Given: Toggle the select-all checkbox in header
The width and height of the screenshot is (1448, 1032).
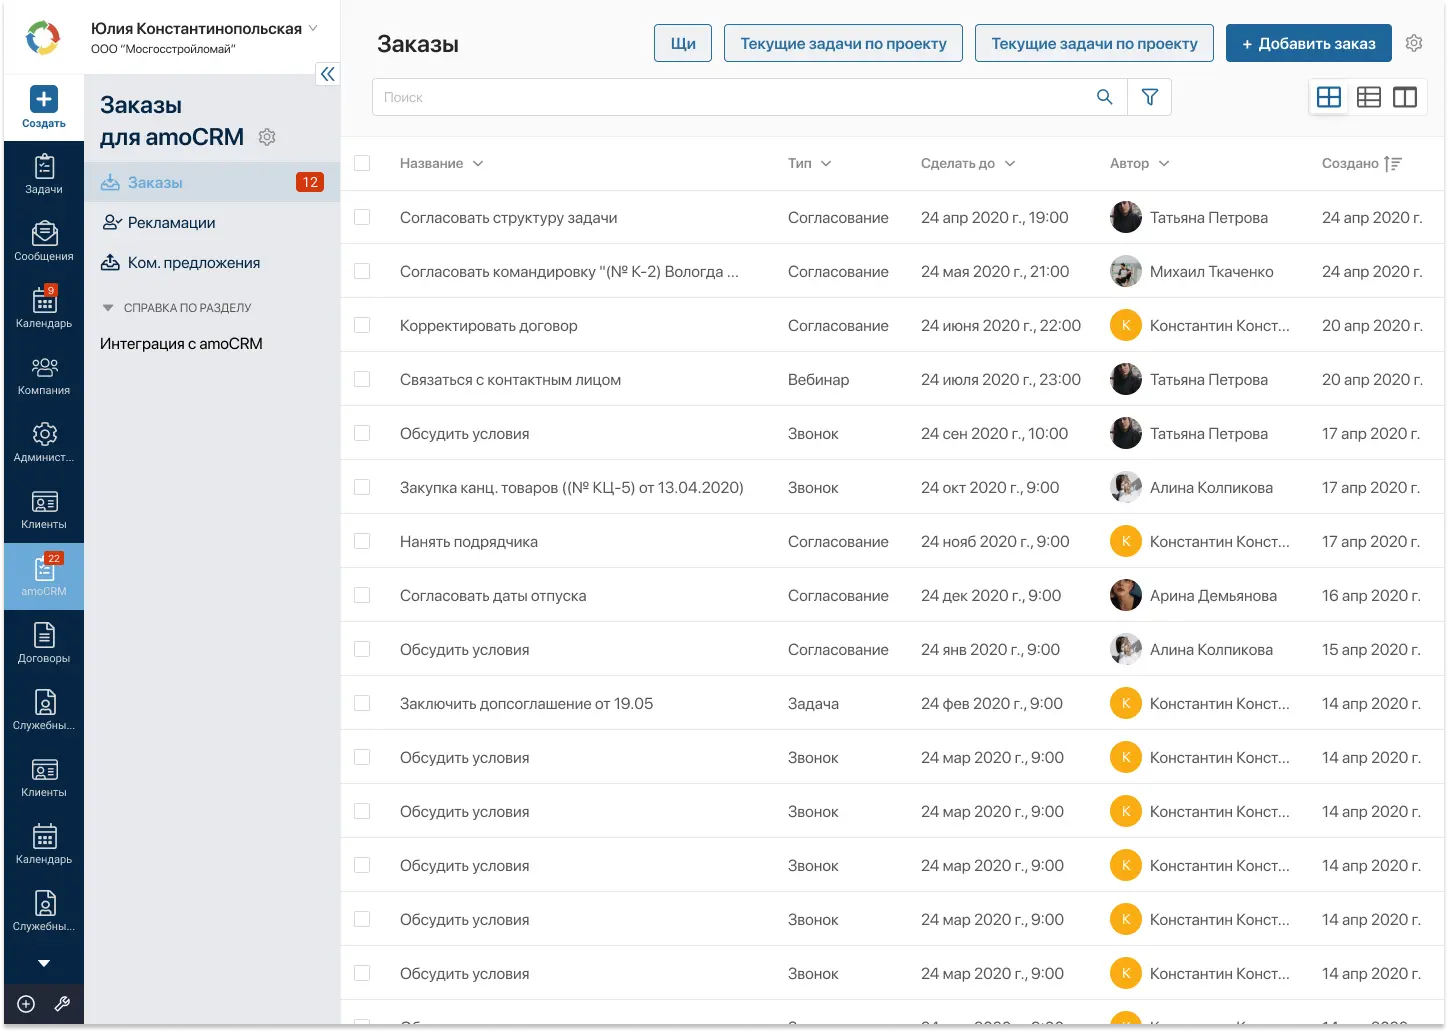Looking at the screenshot, I should pos(362,163).
